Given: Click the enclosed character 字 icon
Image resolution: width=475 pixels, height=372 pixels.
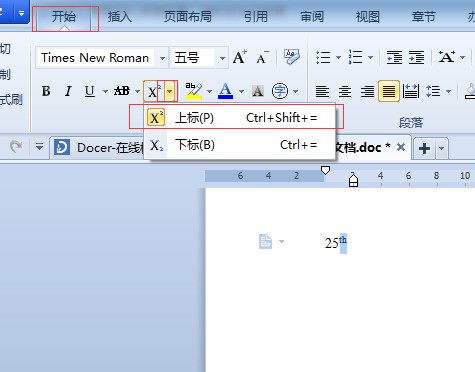Looking at the screenshot, I should coord(280,91).
